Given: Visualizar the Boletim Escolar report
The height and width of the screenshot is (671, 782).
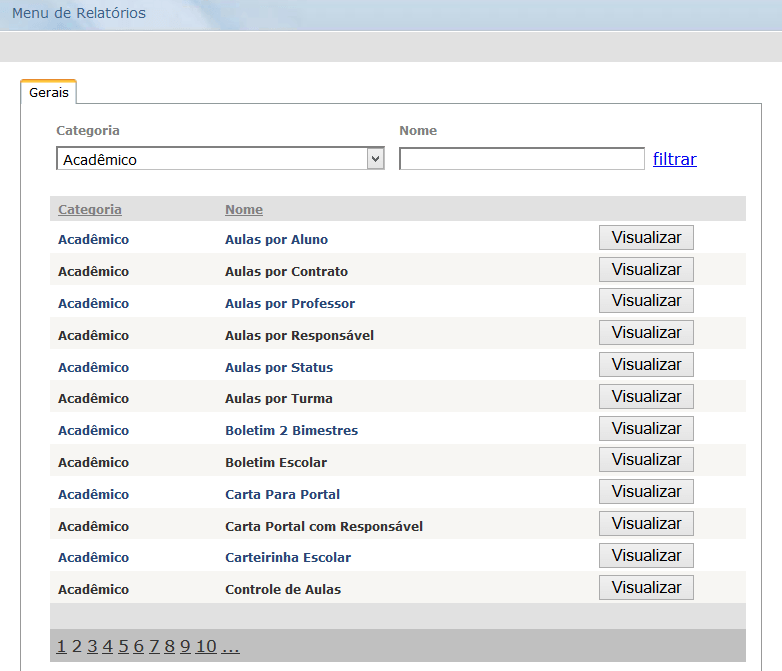Looking at the screenshot, I should point(646,459).
